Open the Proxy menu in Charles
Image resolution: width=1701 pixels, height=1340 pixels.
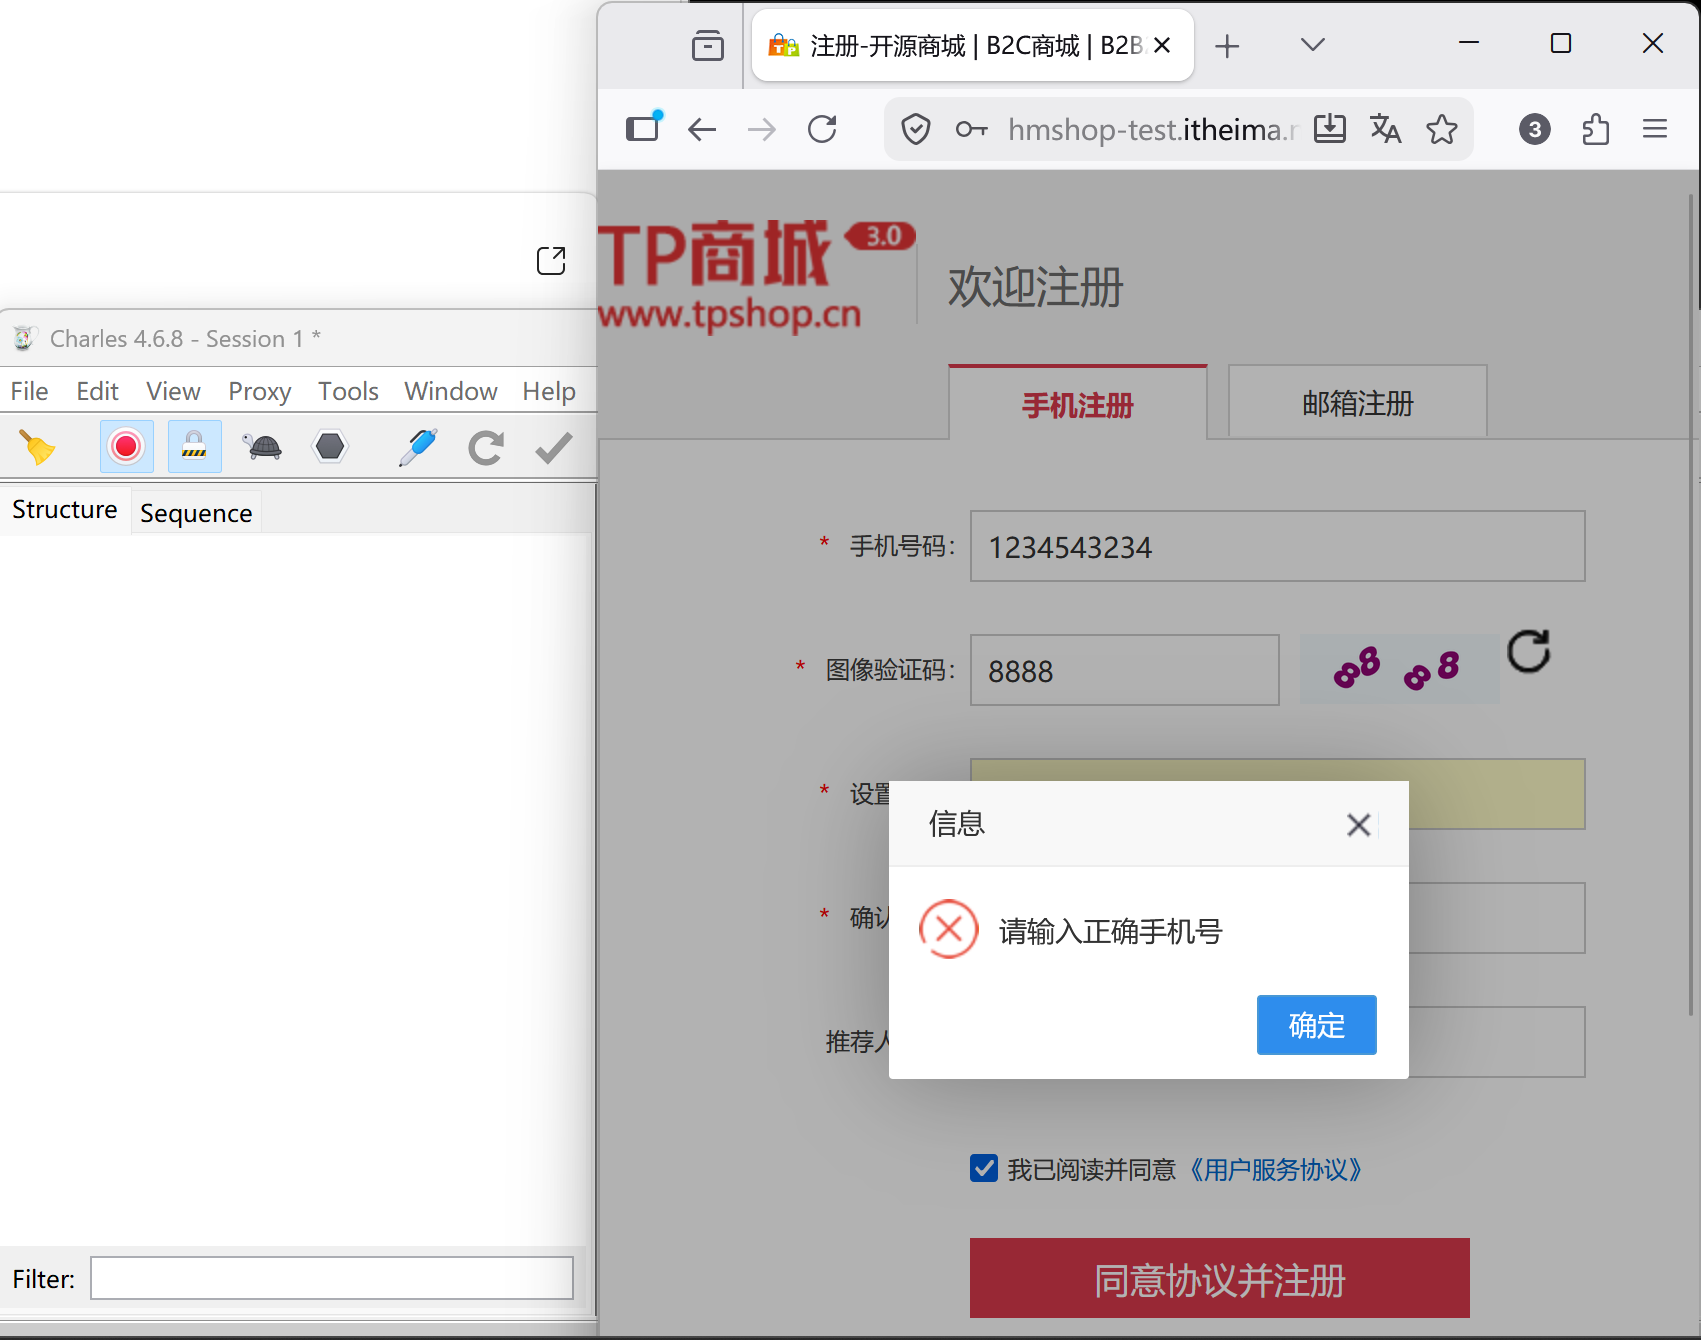[259, 391]
